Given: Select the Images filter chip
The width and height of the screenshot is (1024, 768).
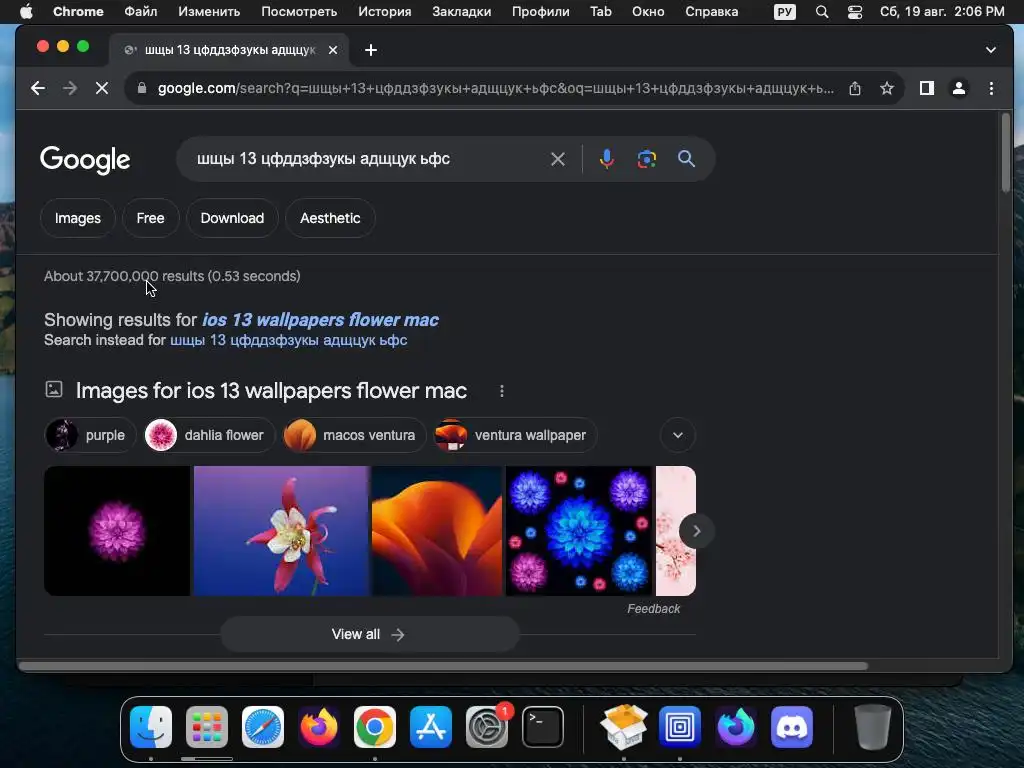Looking at the screenshot, I should [78, 218].
